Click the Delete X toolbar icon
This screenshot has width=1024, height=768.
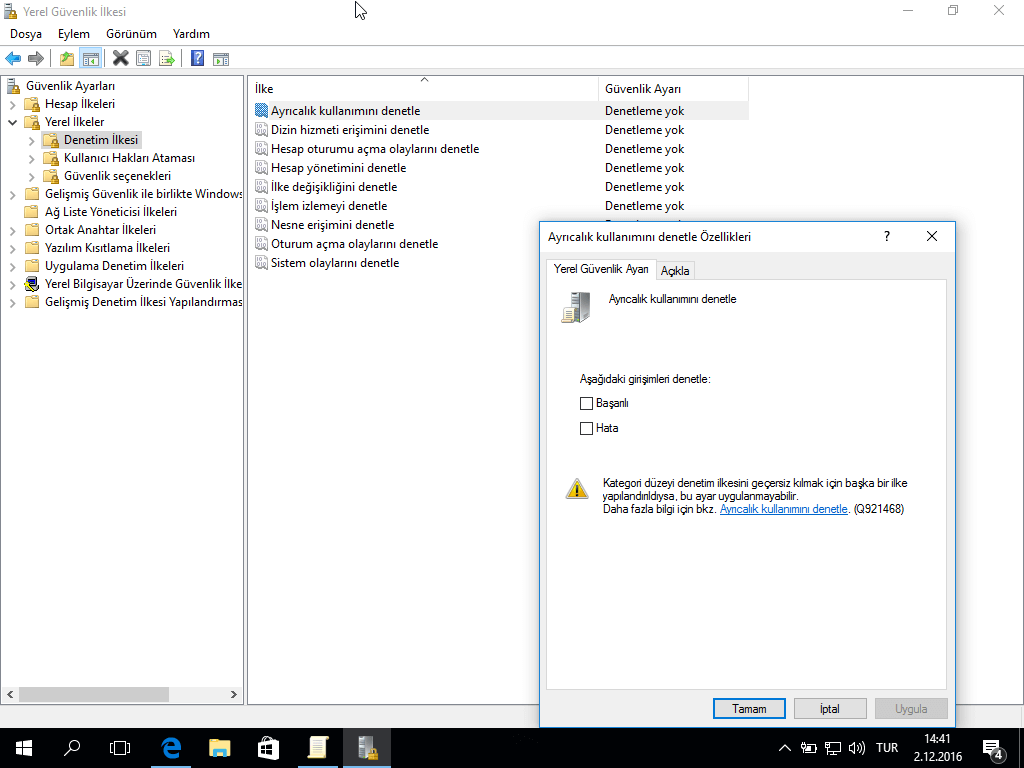pos(120,59)
